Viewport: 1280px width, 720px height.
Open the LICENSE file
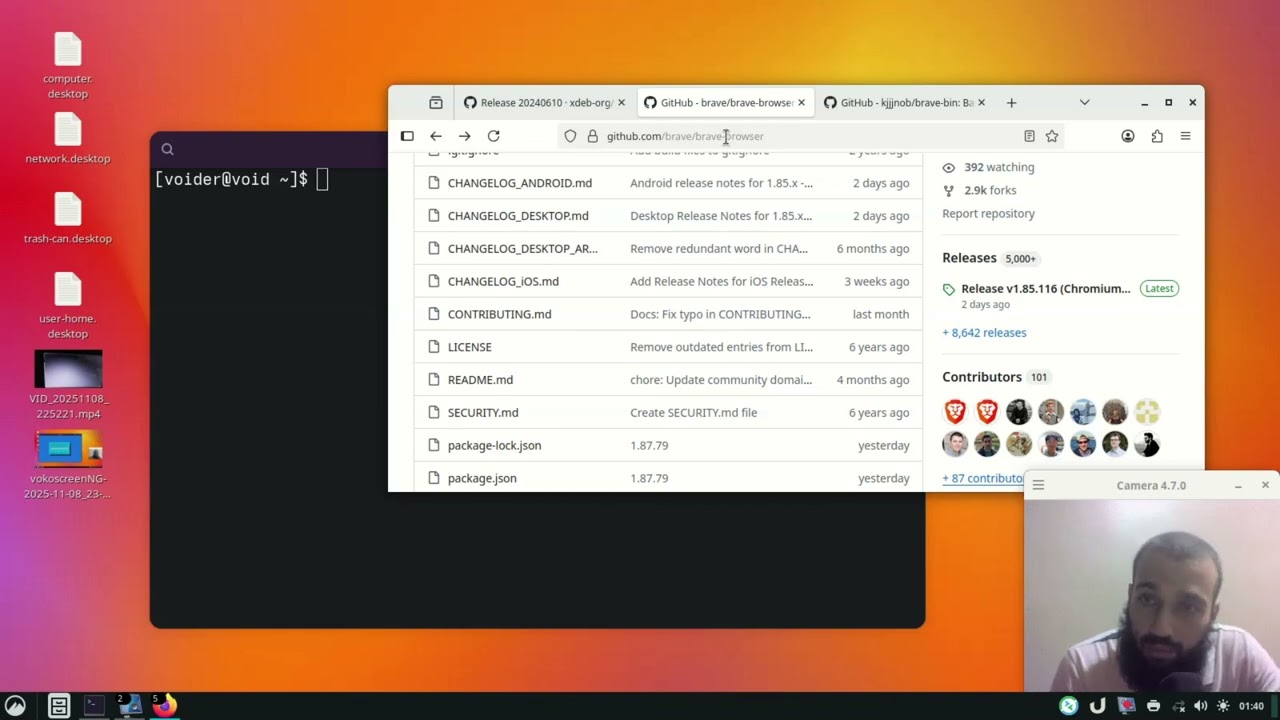[469, 347]
